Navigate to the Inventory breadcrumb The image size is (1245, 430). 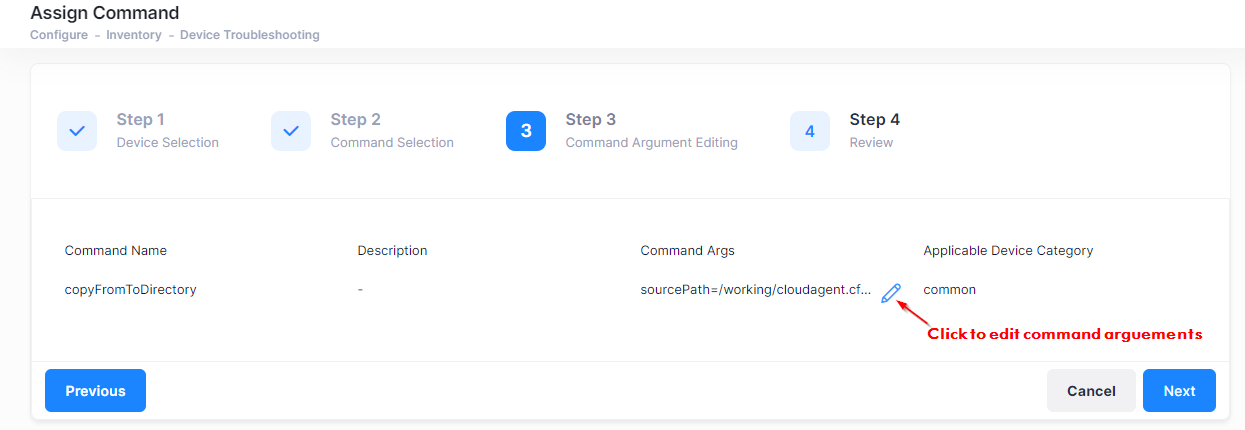(x=134, y=35)
